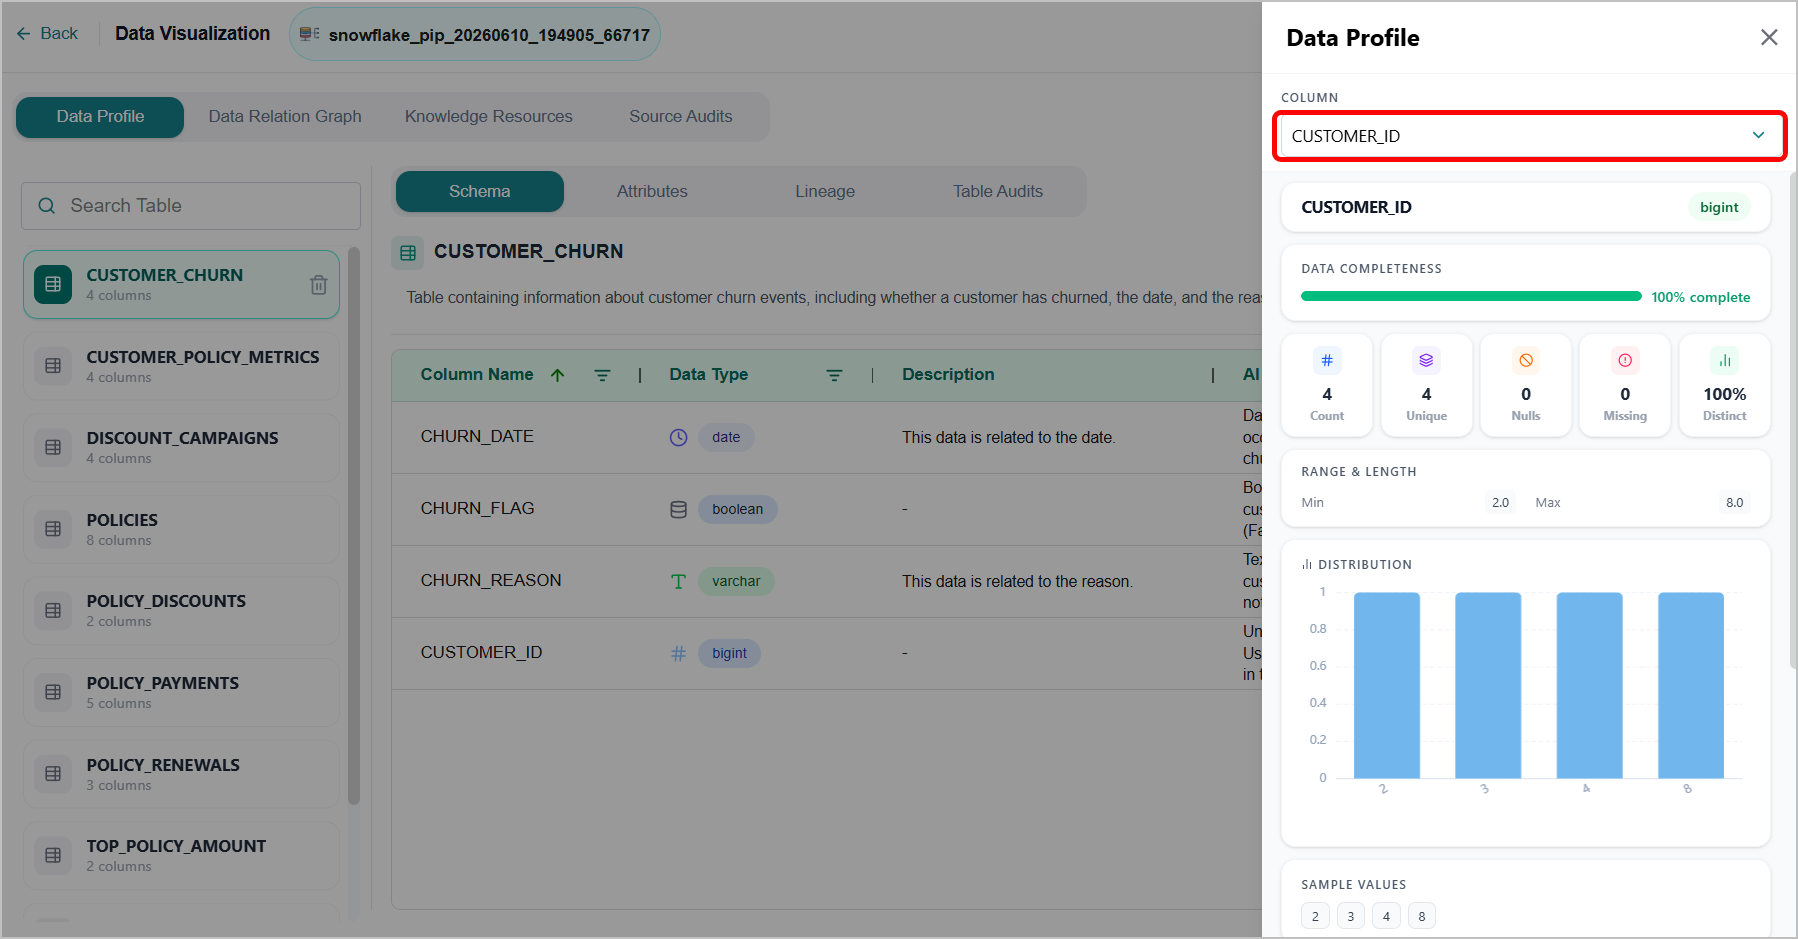The image size is (1798, 939).
Task: Click the TOP_POLICY_AMOUNT table icon
Action: click(x=53, y=855)
